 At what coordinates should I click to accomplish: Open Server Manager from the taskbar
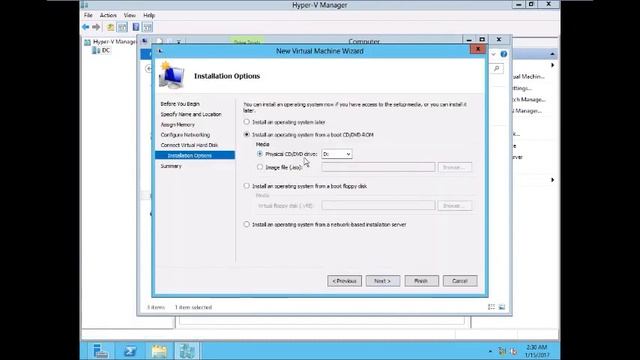point(100,351)
